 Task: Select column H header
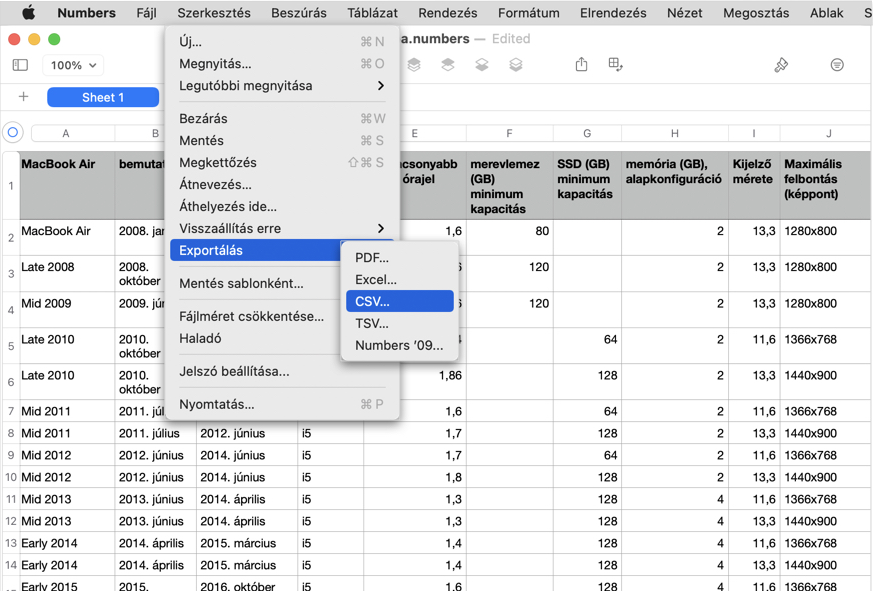coord(675,133)
